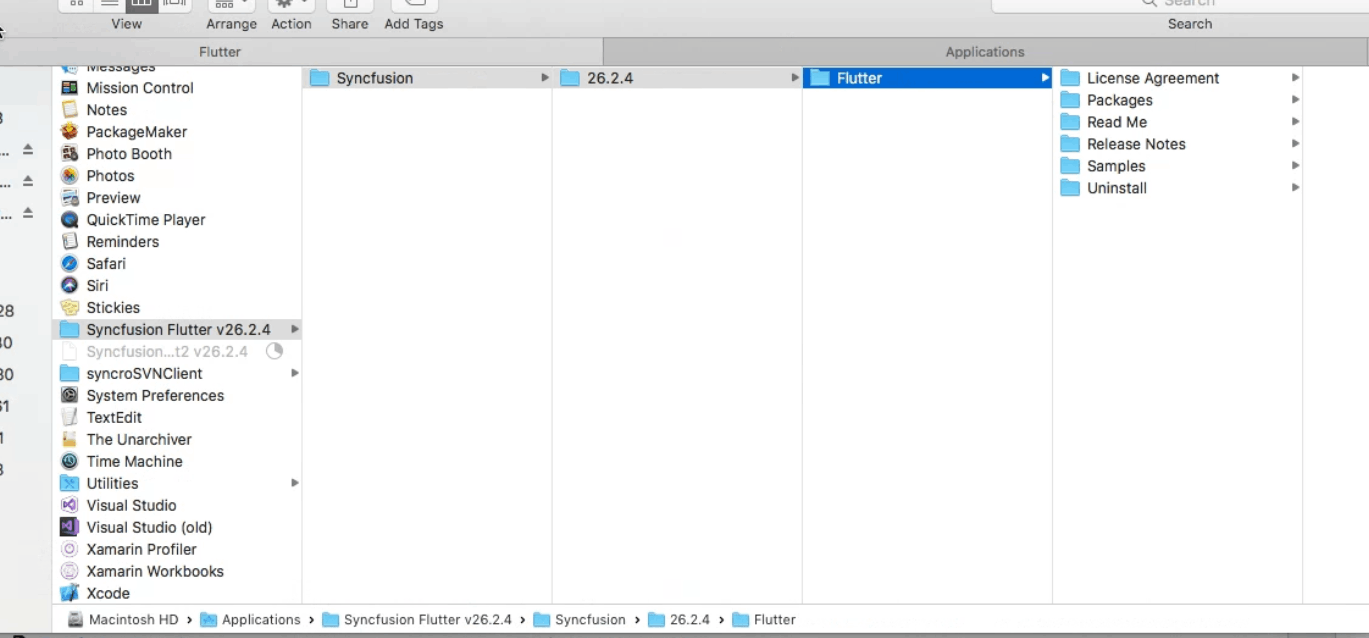Screen dimensions: 1369x638
Task: Select Syncfusion...t2 v26.2.4 copying item
Action: coord(177,352)
